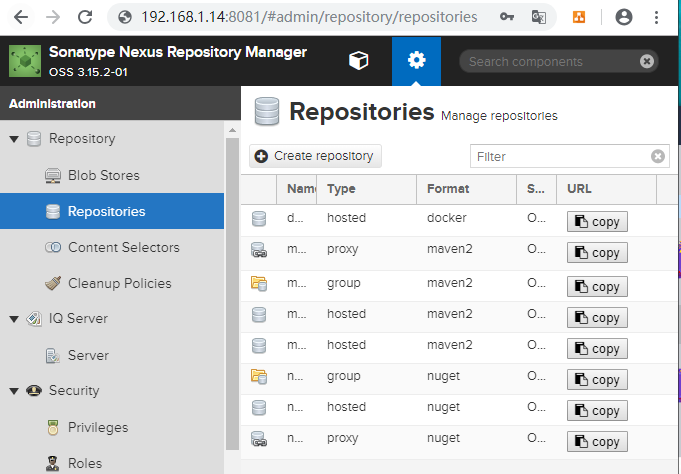Viewport: 681px width, 474px height.
Task: Click the browser back arrow
Action: [20, 17]
